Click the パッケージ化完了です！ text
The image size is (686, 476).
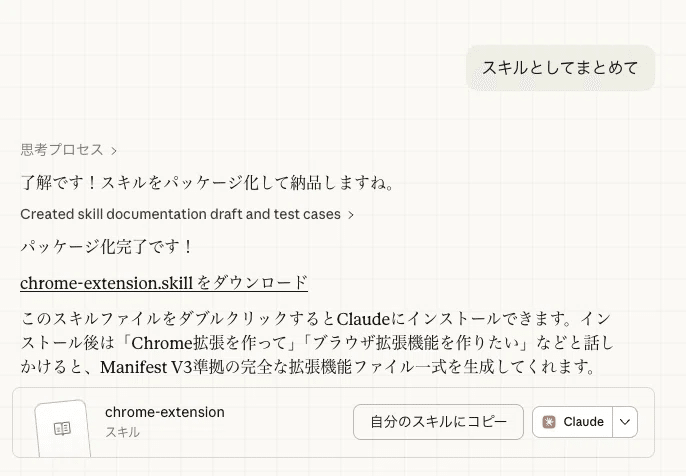tap(107, 246)
